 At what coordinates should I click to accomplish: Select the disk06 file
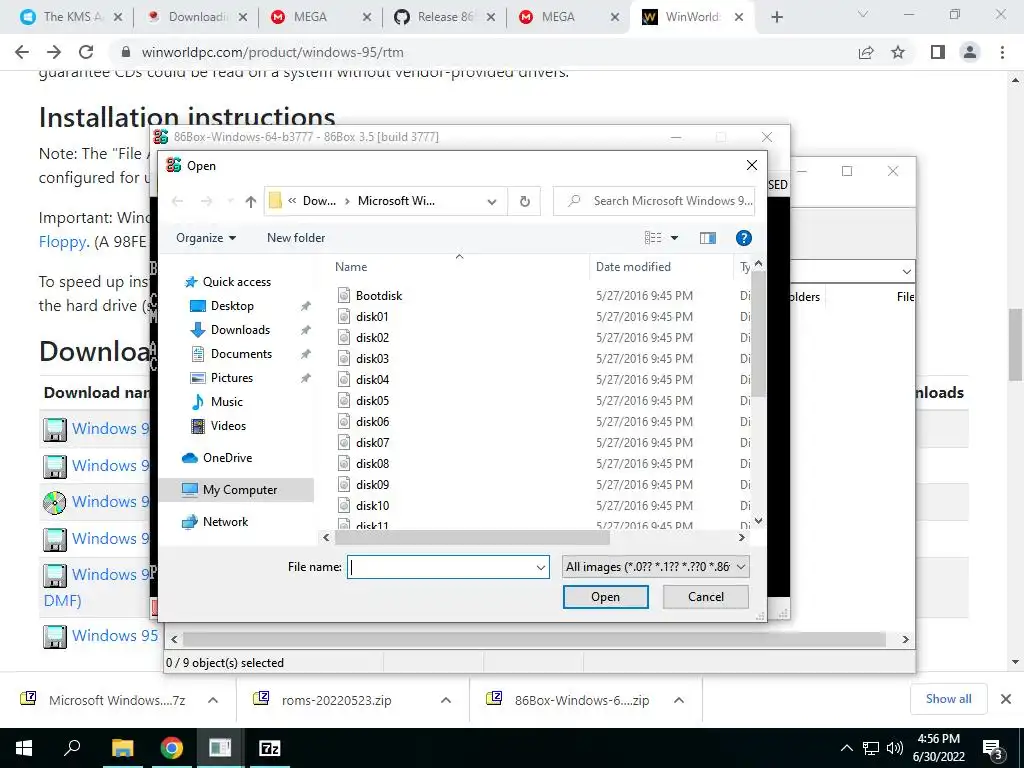coord(372,421)
